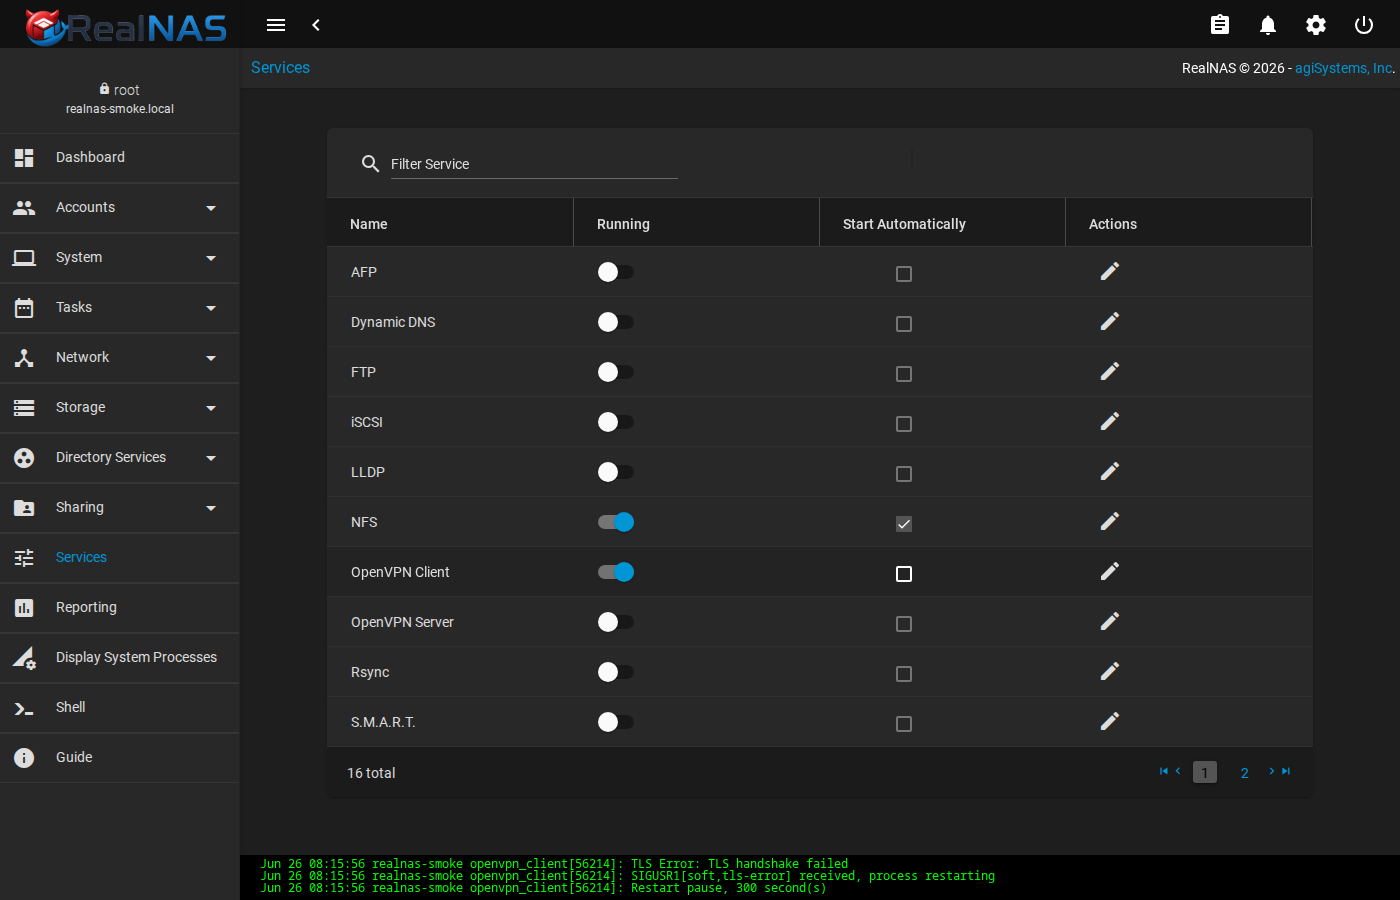1400x900 pixels.
Task: Jump to last page icon
Action: point(1286,771)
